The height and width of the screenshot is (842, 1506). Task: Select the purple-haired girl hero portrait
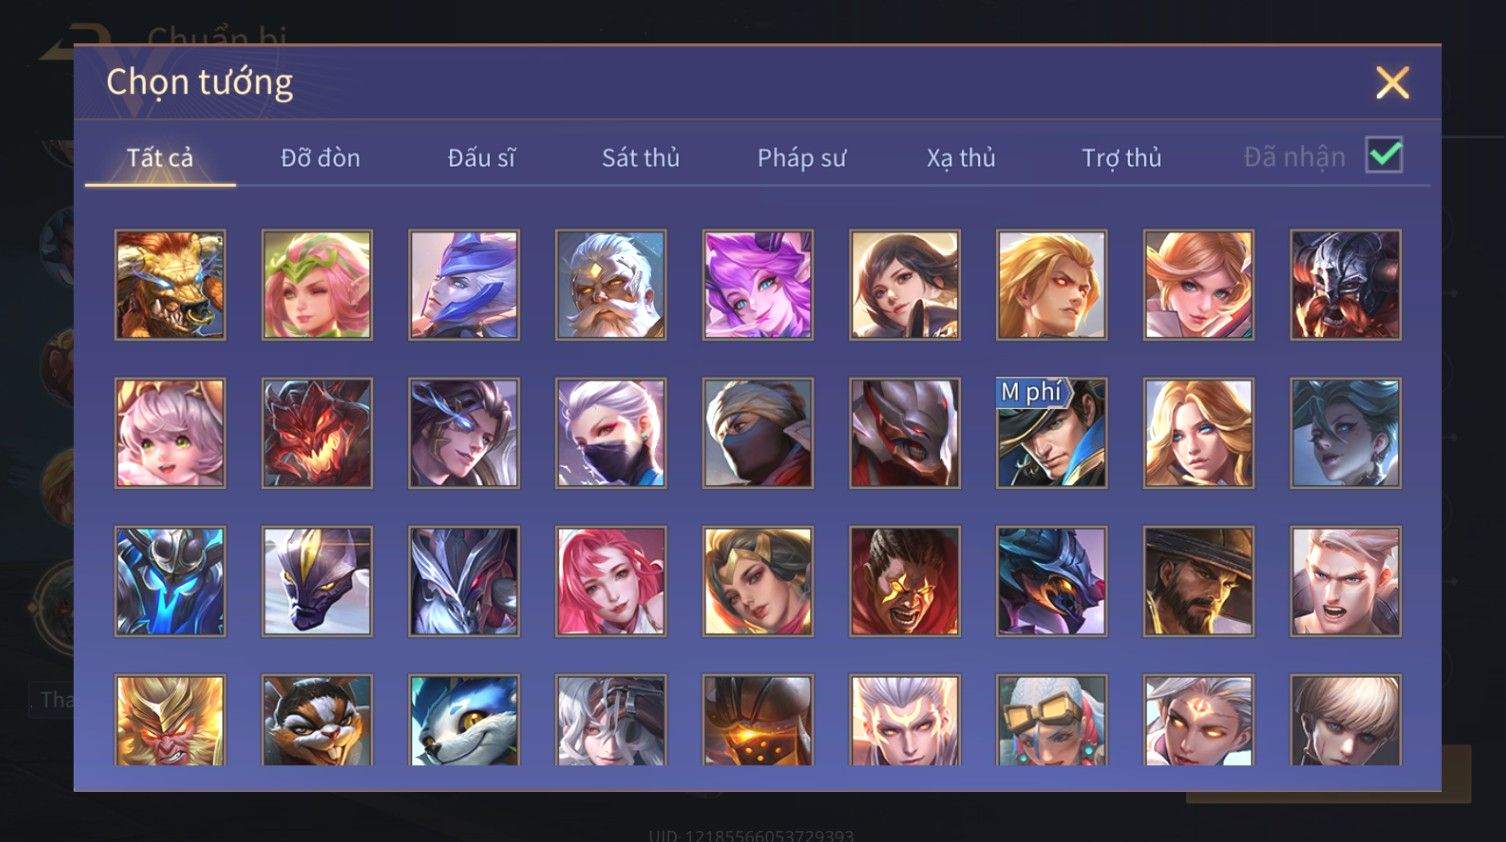click(x=758, y=285)
